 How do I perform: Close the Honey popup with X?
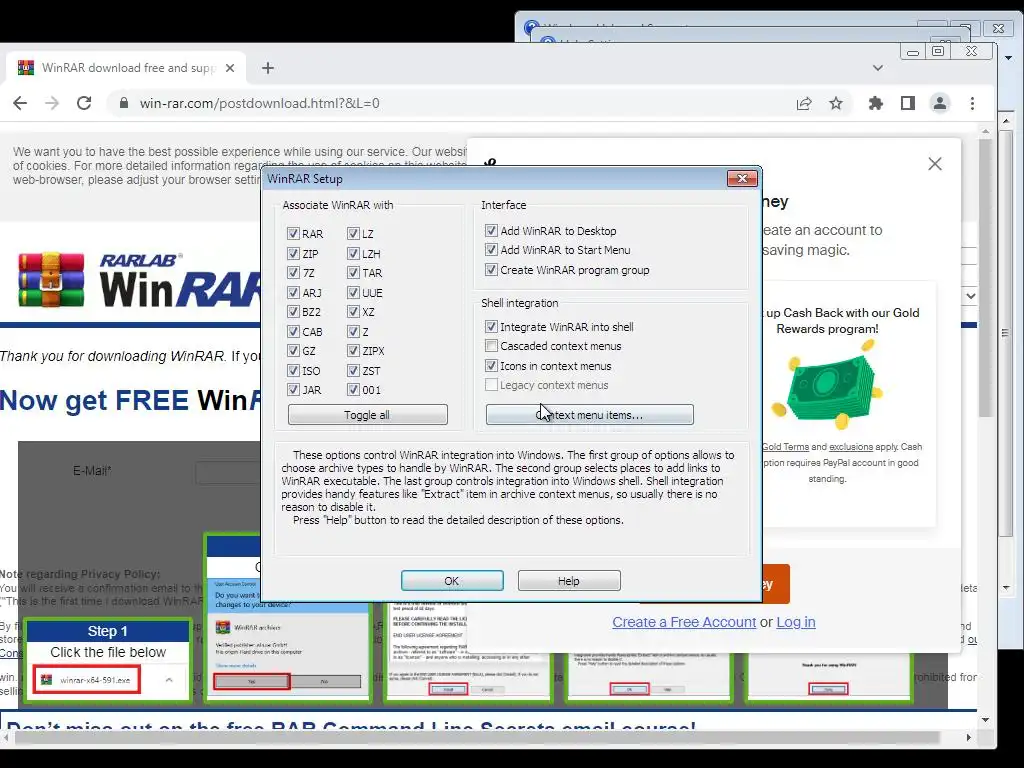click(935, 164)
